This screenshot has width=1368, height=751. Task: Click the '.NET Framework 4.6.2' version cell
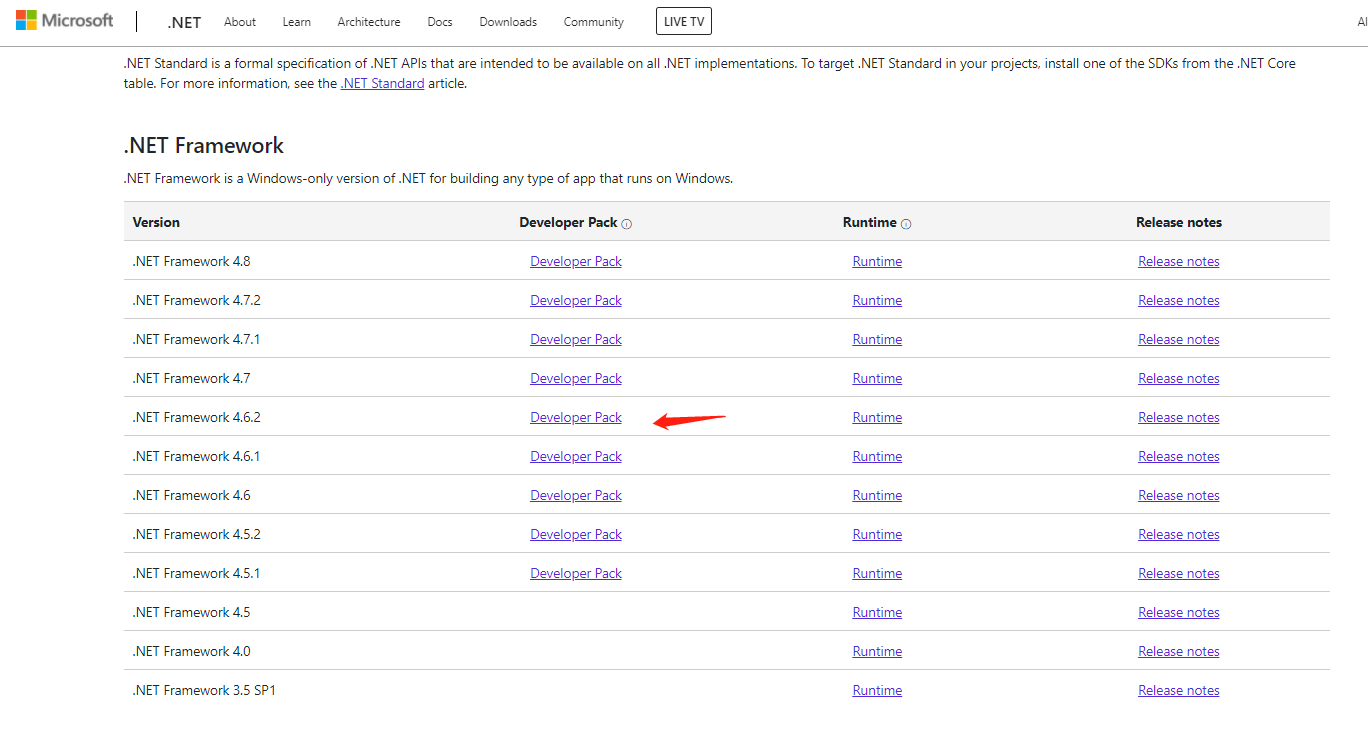point(196,417)
